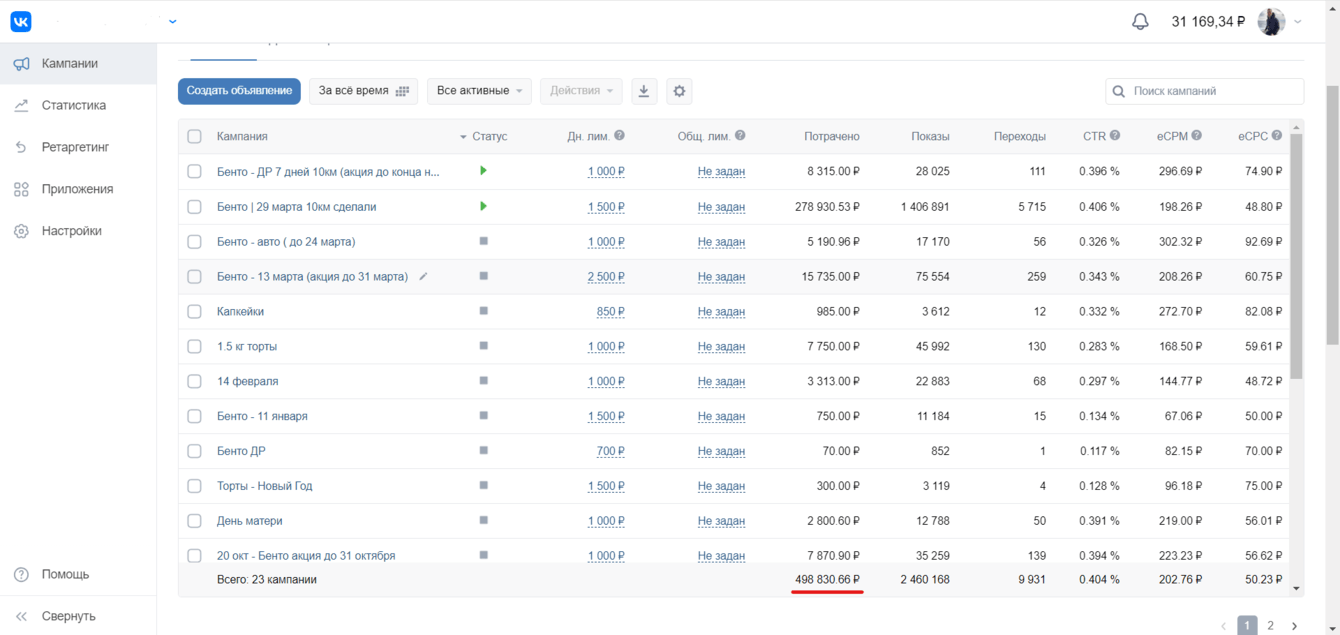This screenshot has height=635, width=1340.
Task: Click the search magnifier icon
Action: click(x=1119, y=91)
